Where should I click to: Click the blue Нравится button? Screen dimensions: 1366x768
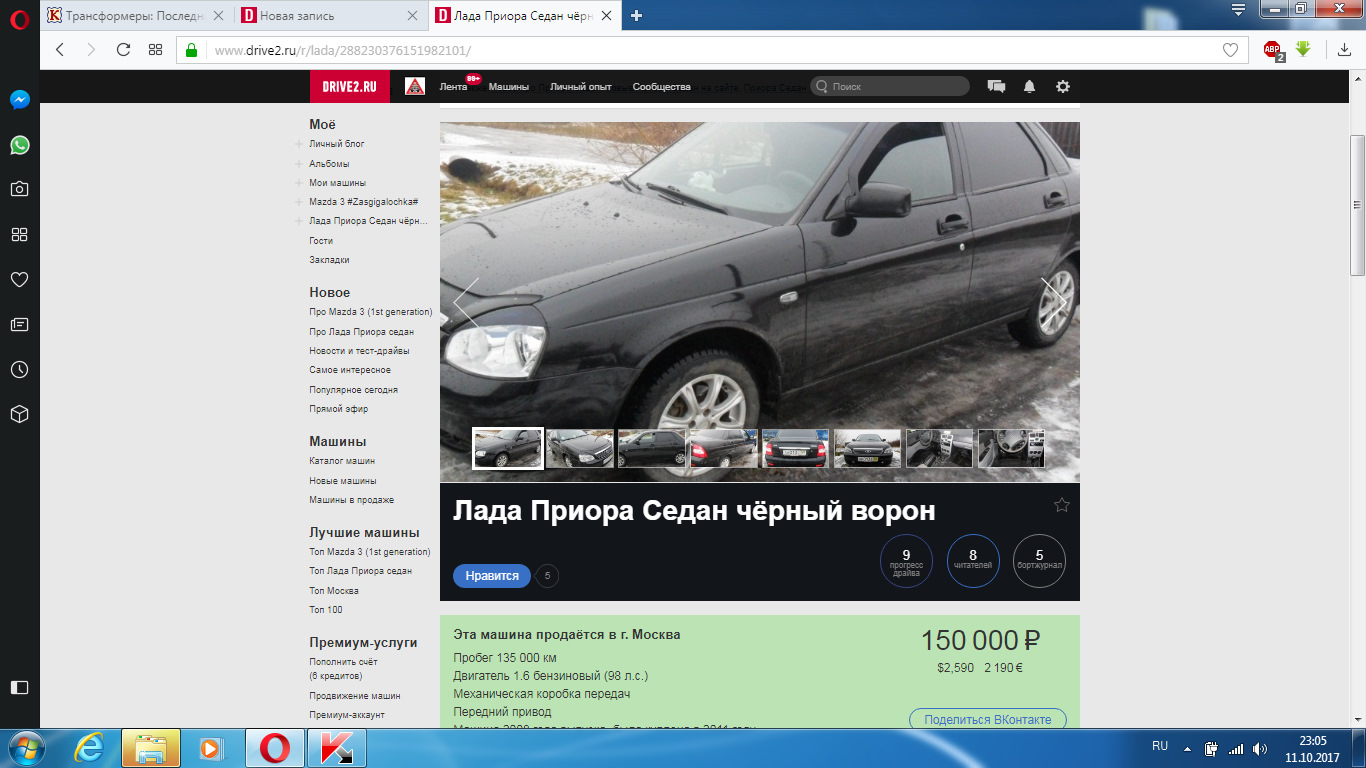tap(492, 576)
